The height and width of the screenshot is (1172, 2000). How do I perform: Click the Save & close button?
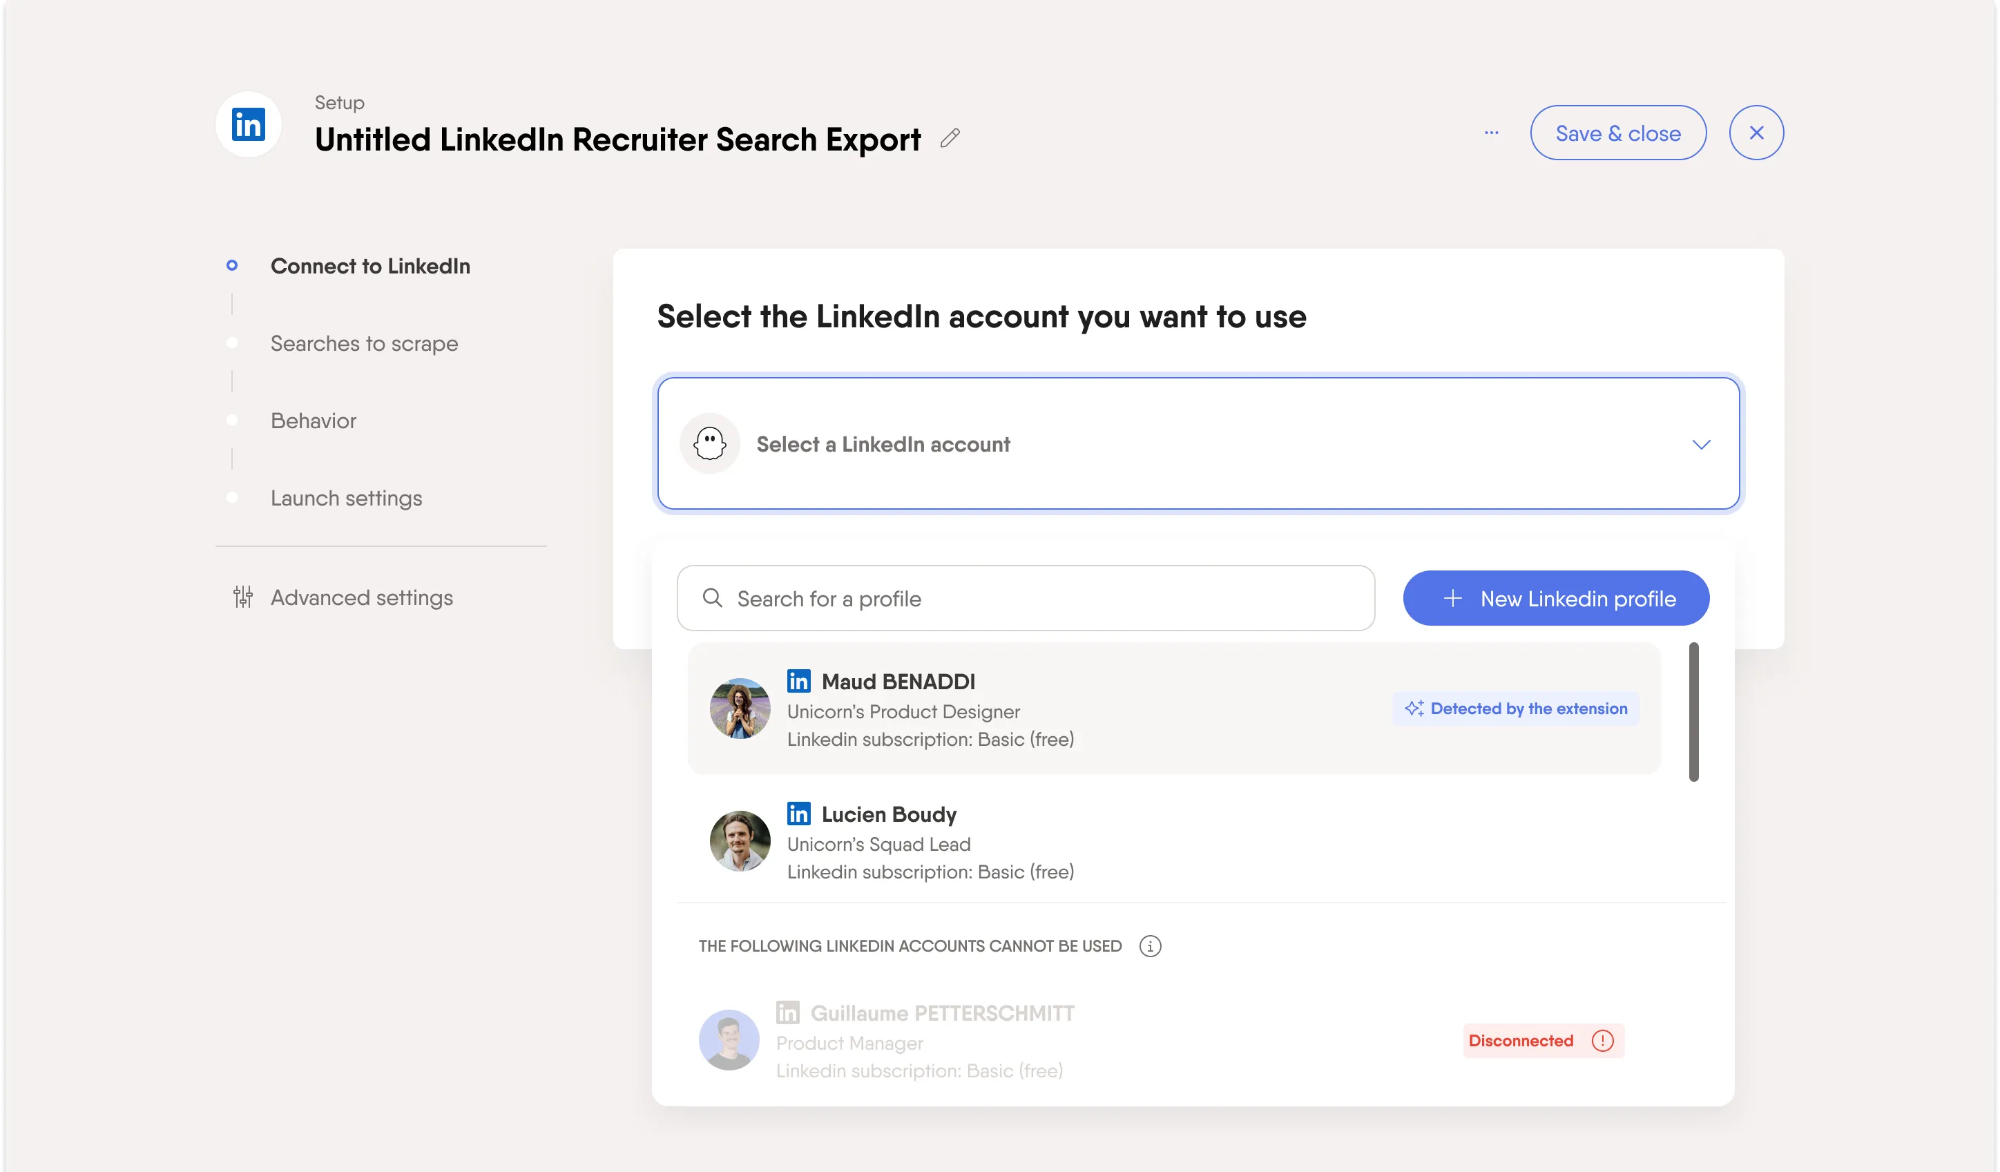pyautogui.click(x=1618, y=133)
